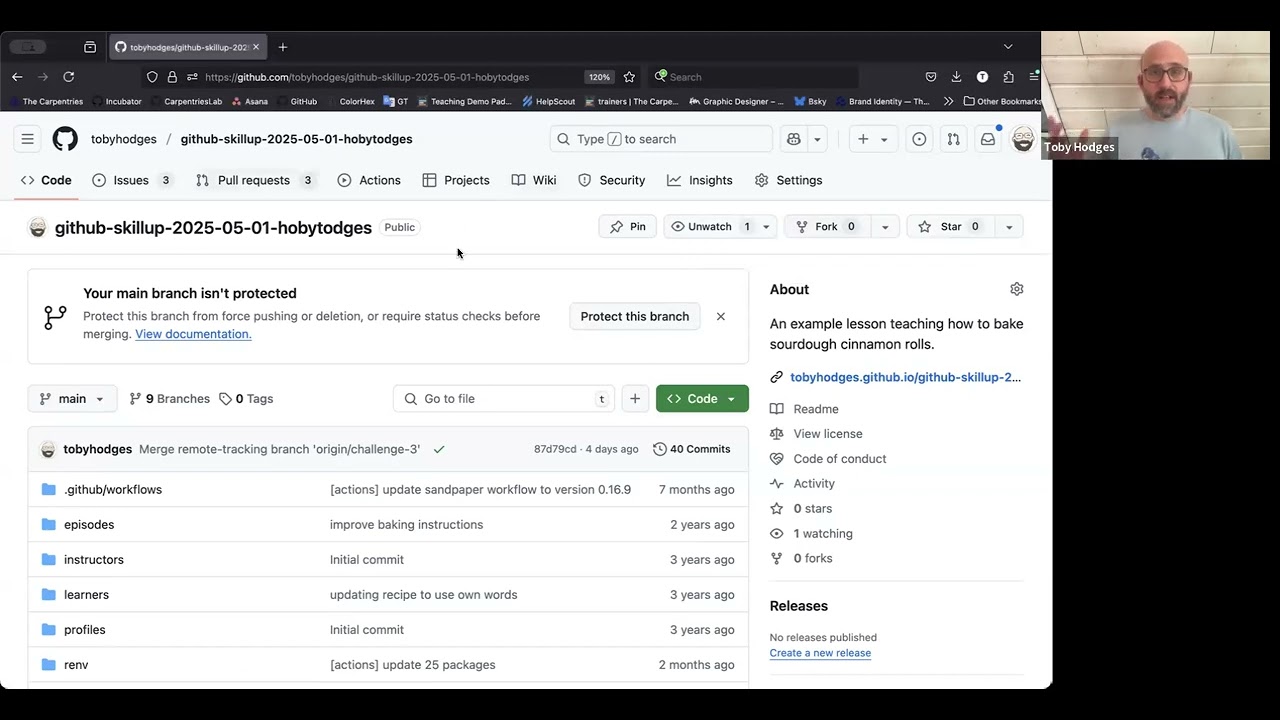Open the Firefox application menu

pos(1034,77)
